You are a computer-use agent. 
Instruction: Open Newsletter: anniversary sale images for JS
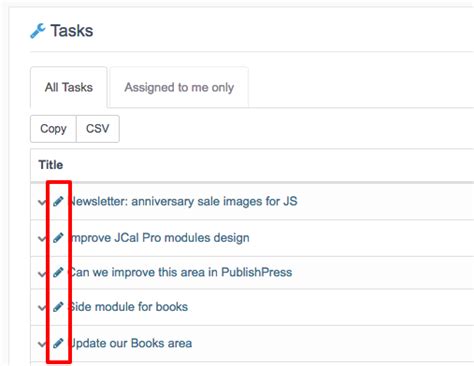(183, 201)
